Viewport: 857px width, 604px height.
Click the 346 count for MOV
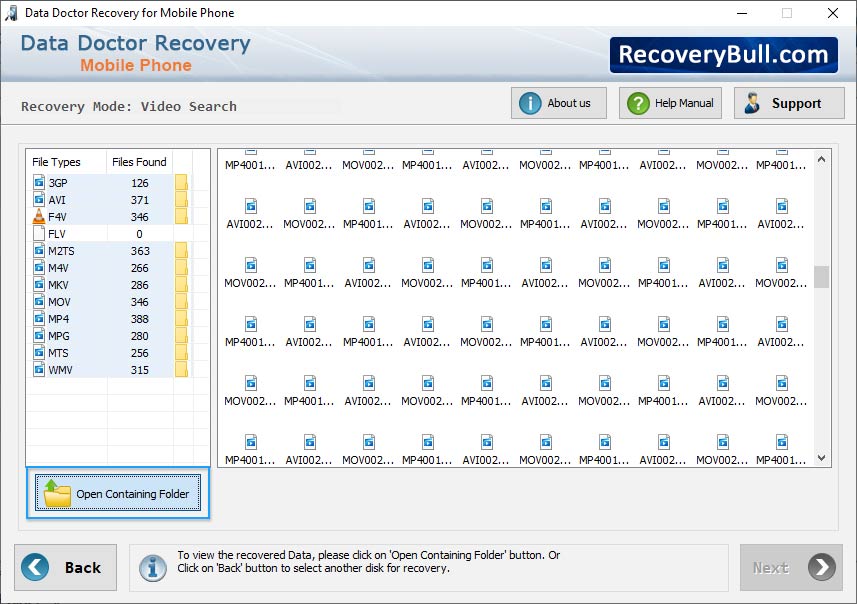[139, 301]
